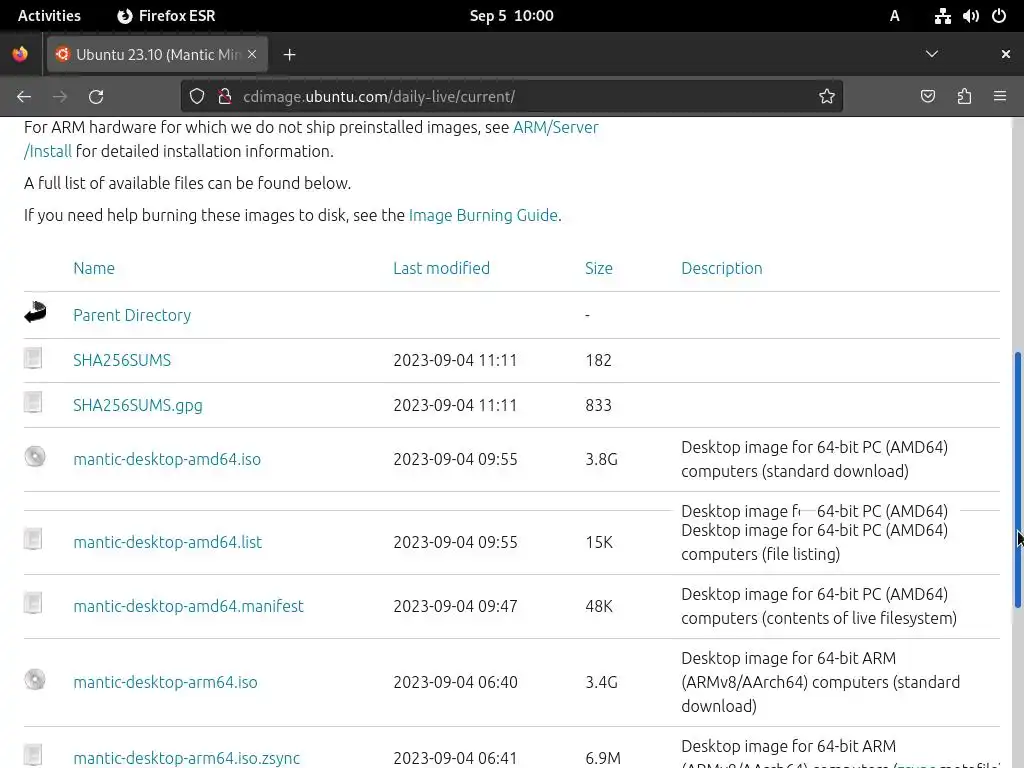
Task: Open a new tab with plus button
Action: pyautogui.click(x=289, y=55)
